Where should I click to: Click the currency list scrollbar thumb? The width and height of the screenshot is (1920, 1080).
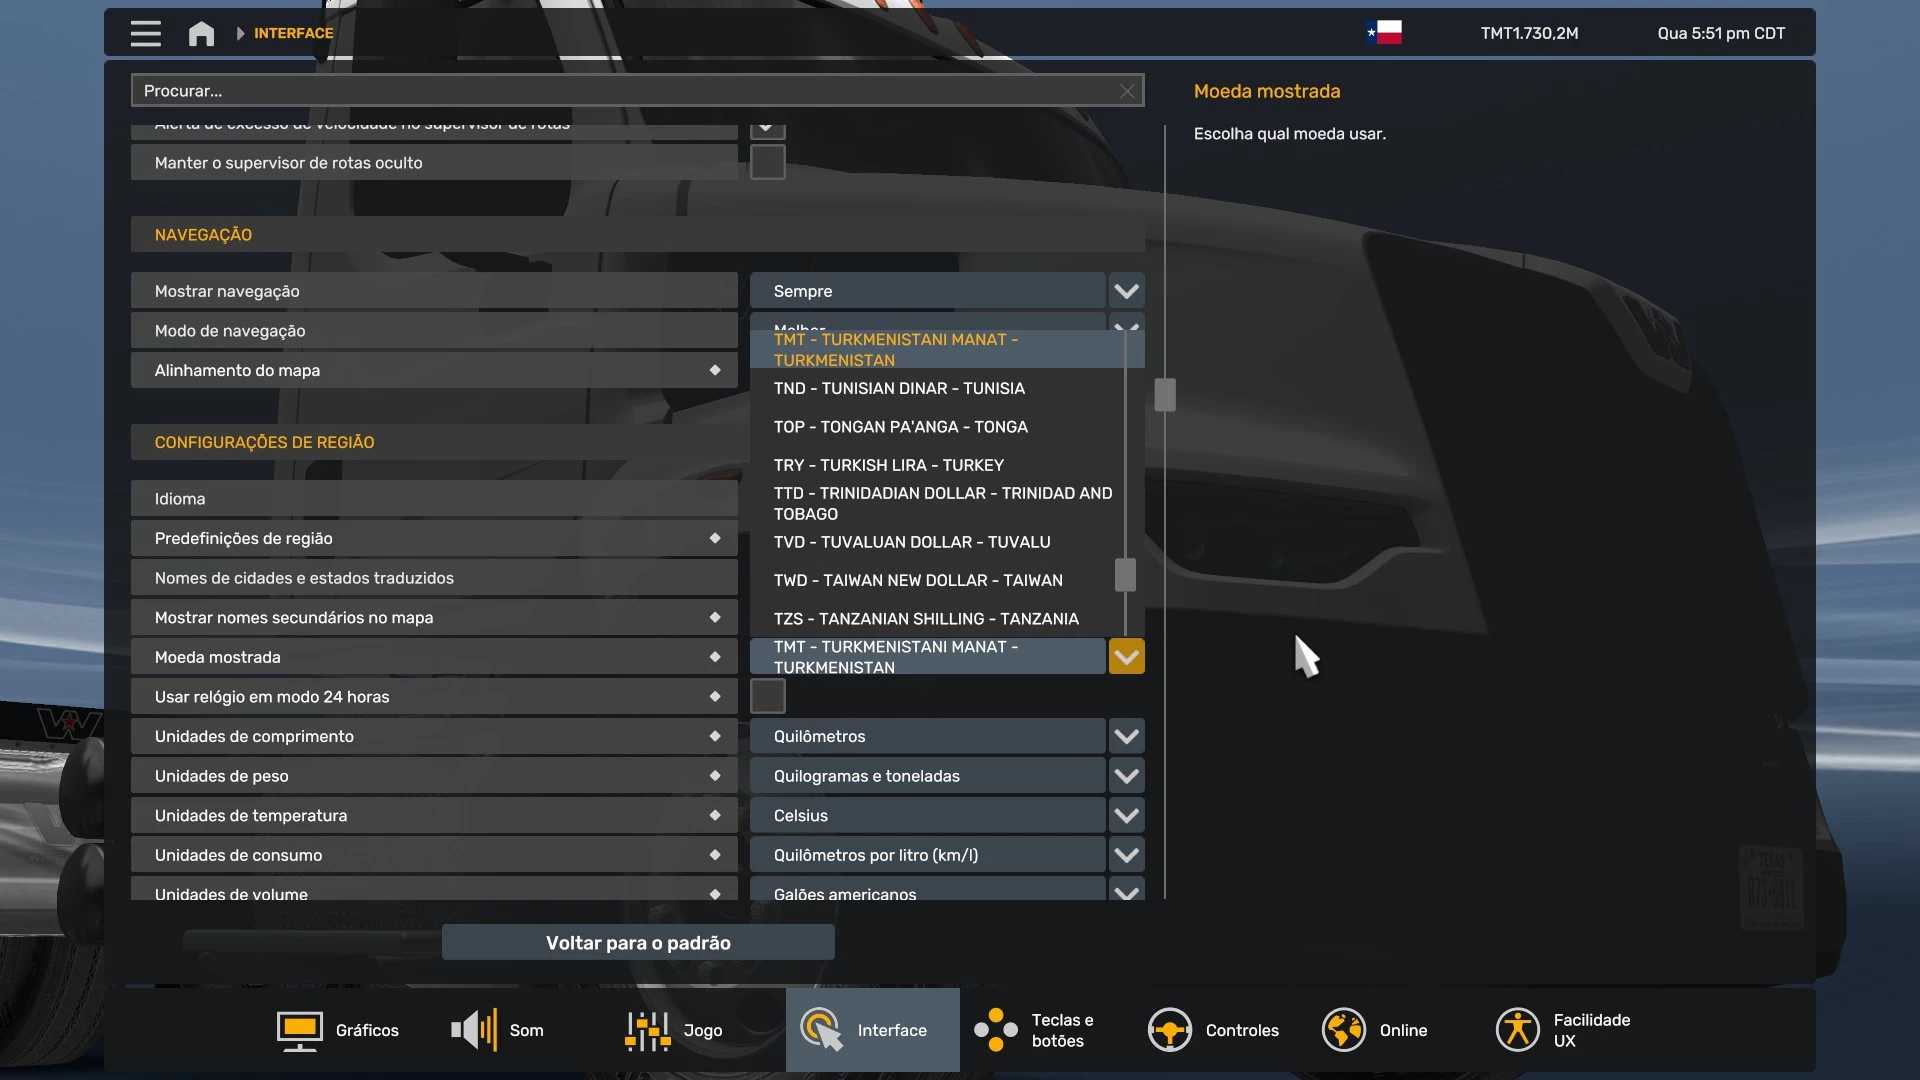click(1125, 575)
